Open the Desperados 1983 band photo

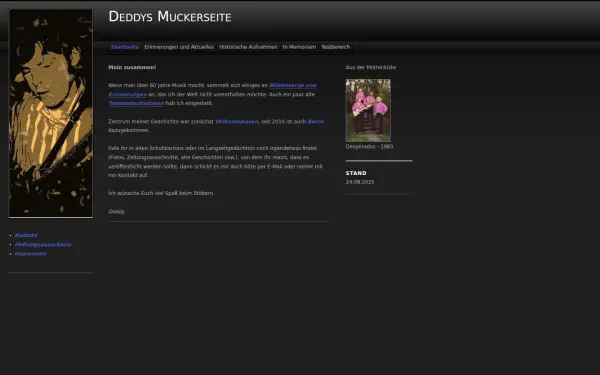point(368,111)
